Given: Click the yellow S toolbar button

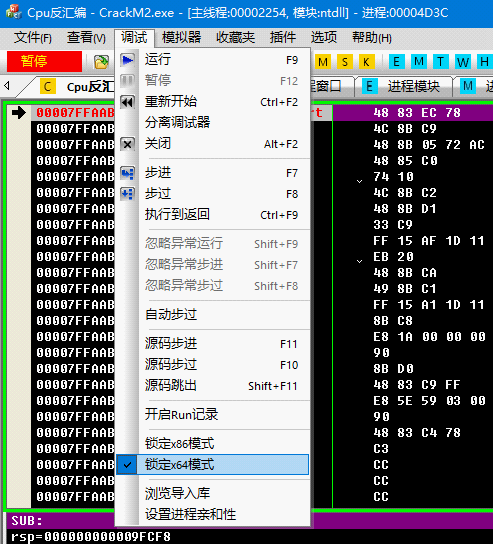Looking at the screenshot, I should pyautogui.click(x=345, y=62).
